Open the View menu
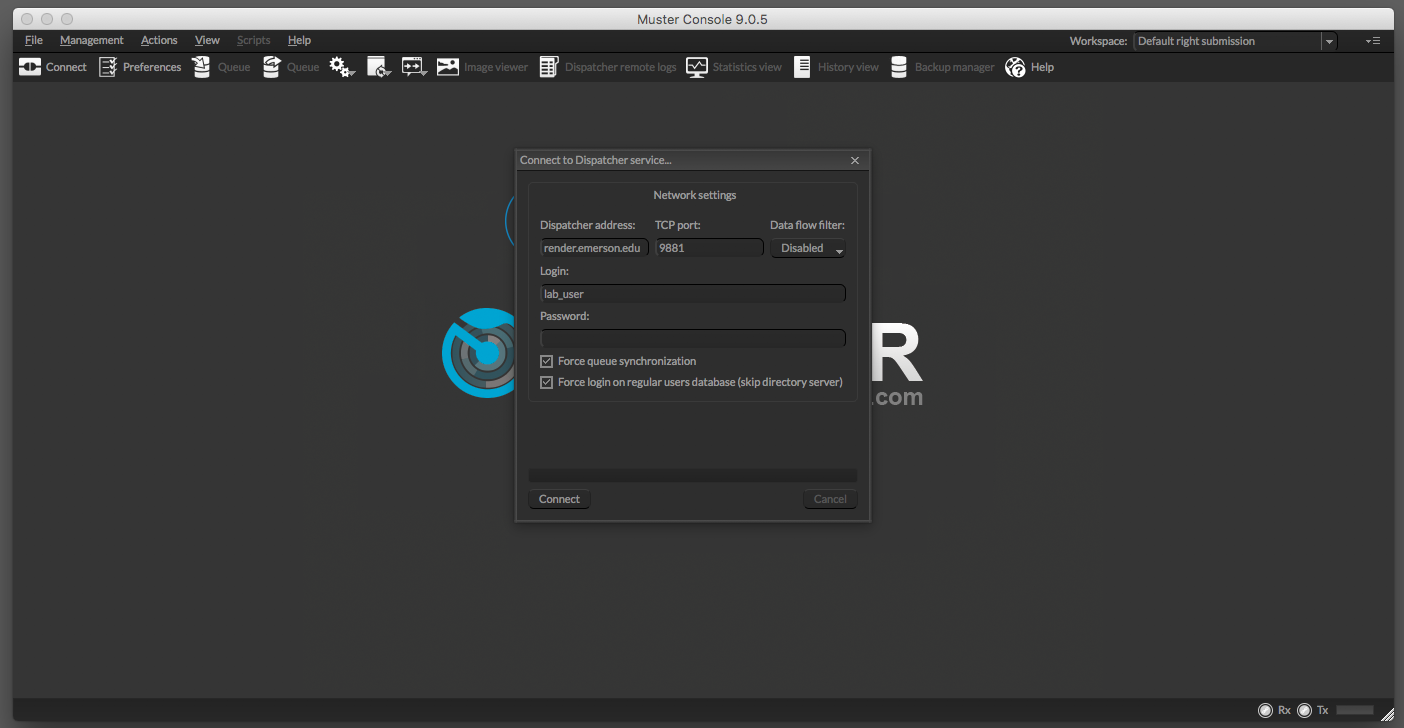The height and width of the screenshot is (728, 1404). coord(207,40)
